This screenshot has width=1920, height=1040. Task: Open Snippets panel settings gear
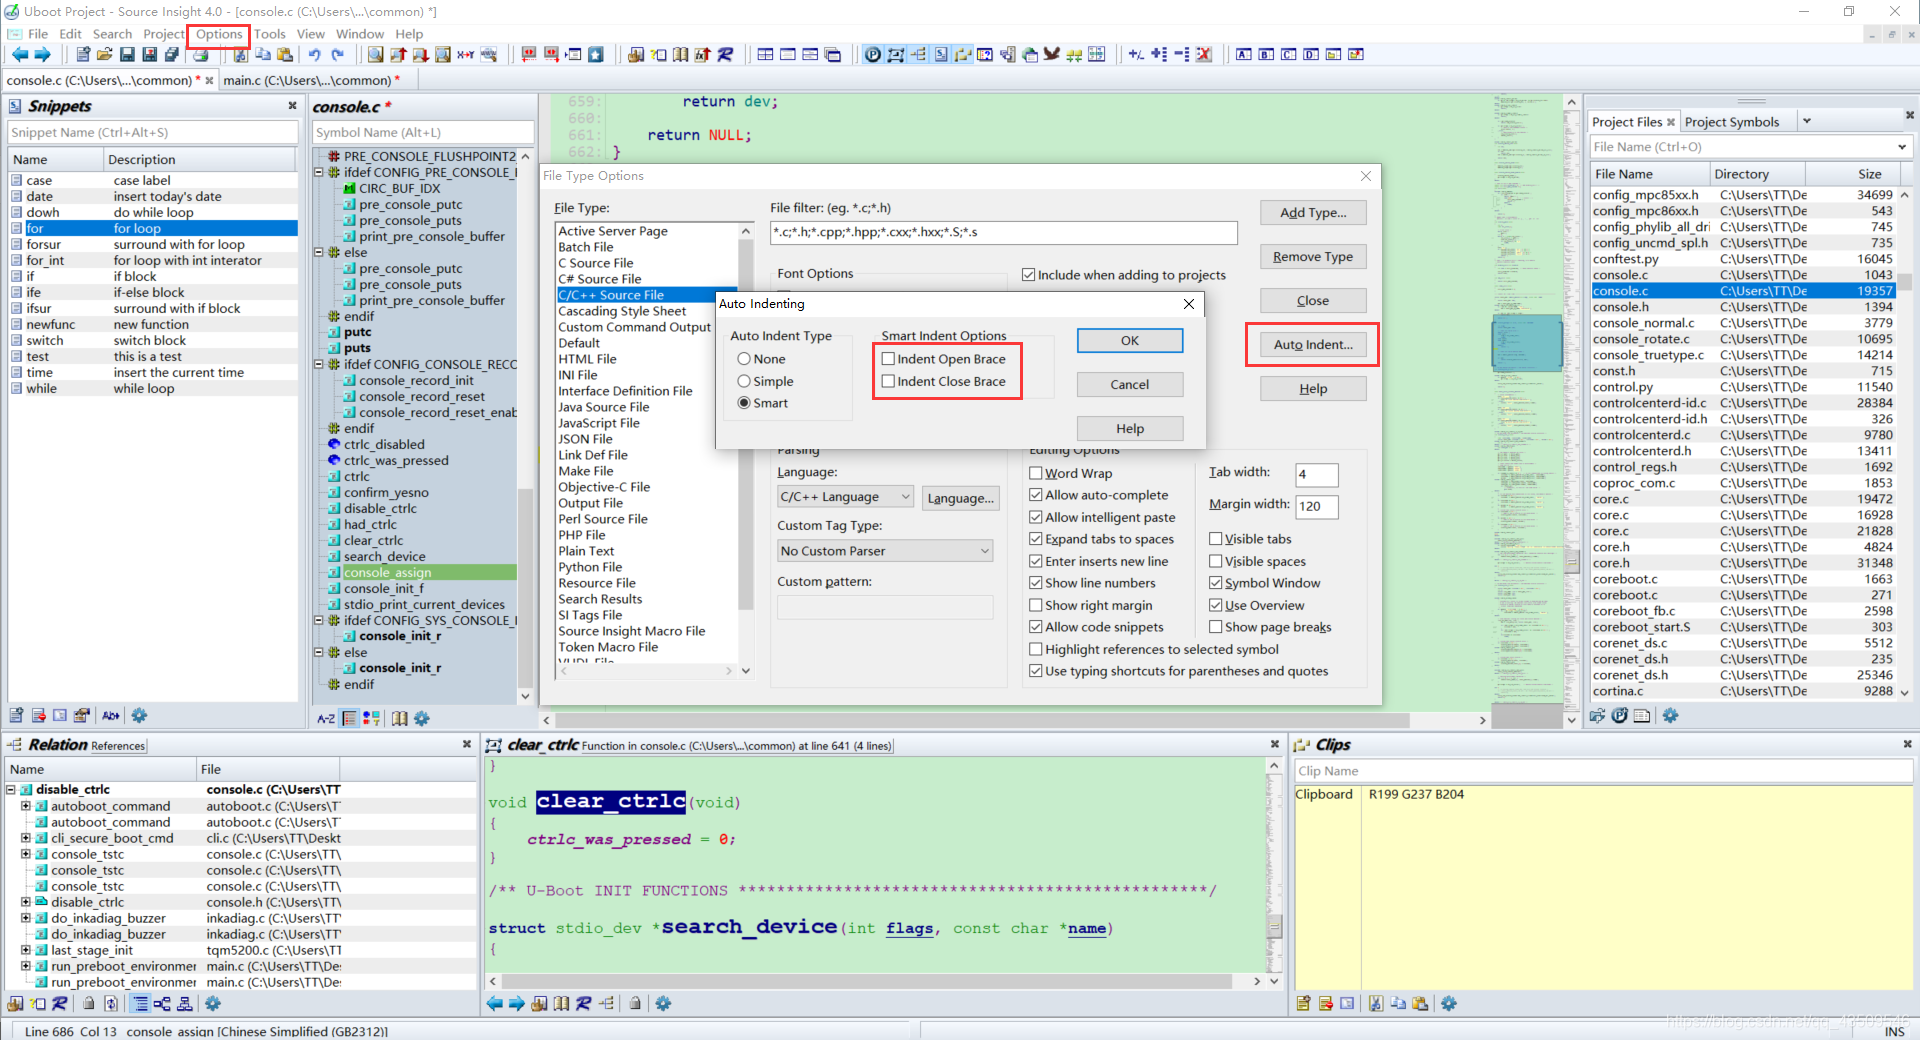pos(139,715)
